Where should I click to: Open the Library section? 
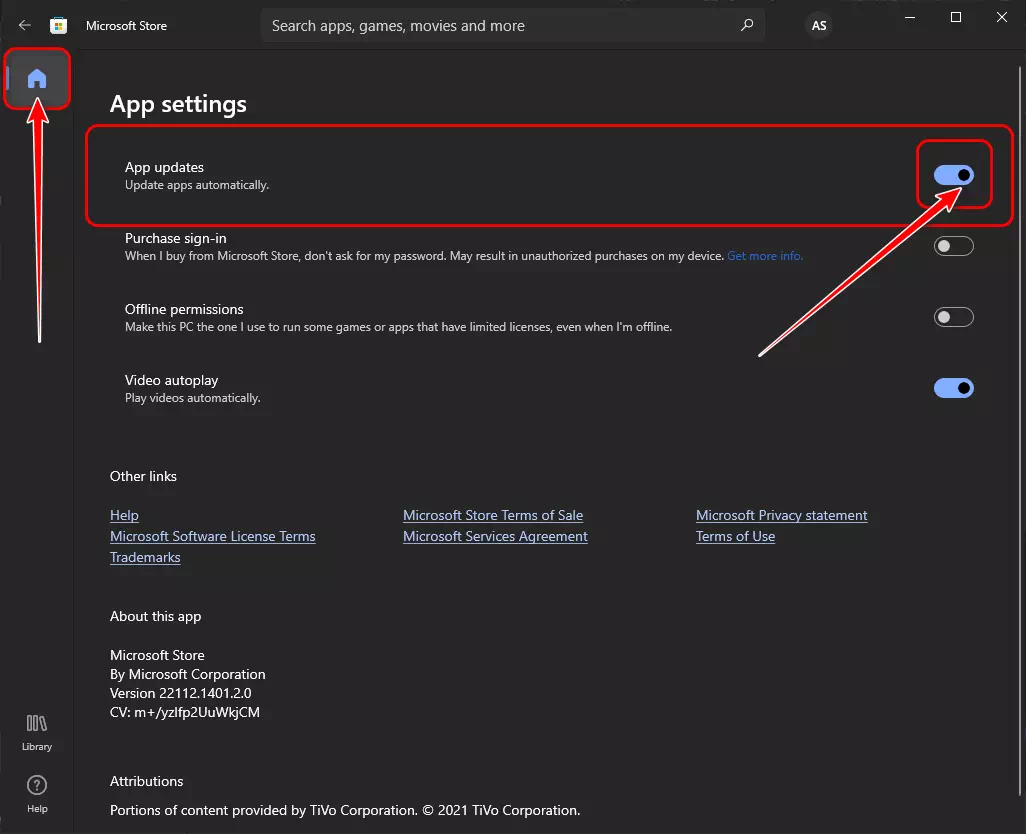point(37,733)
